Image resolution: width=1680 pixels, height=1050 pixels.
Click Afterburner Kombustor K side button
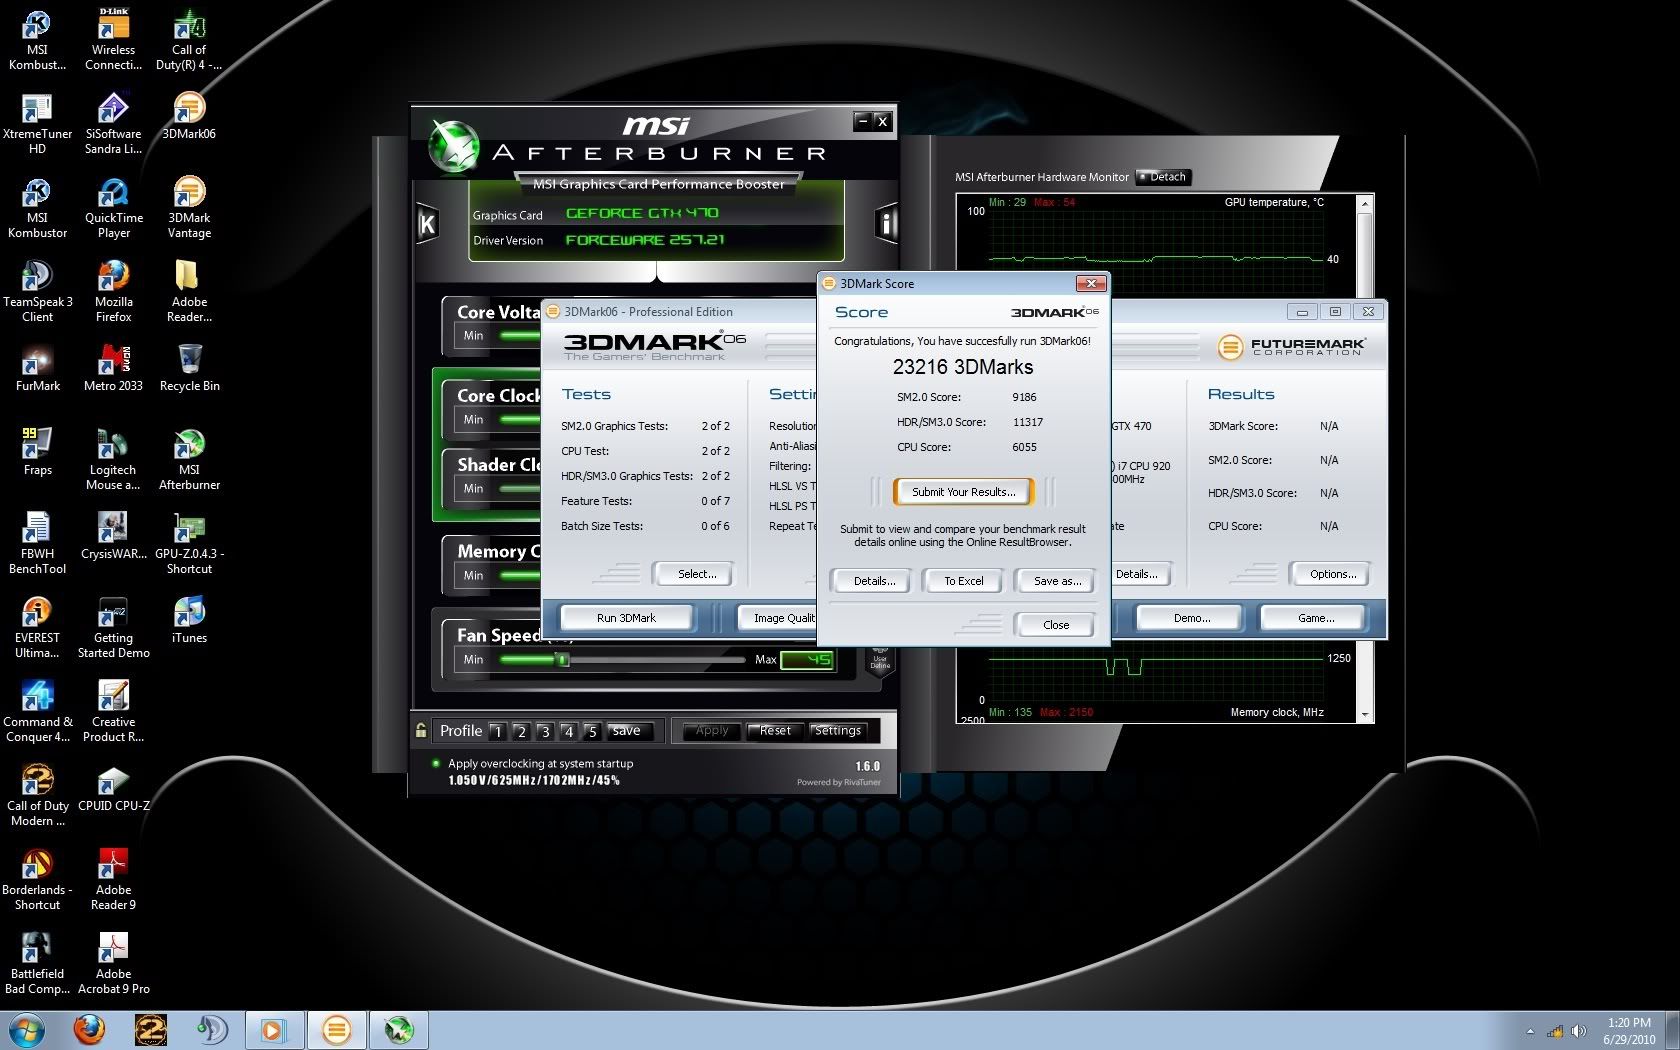pos(427,224)
